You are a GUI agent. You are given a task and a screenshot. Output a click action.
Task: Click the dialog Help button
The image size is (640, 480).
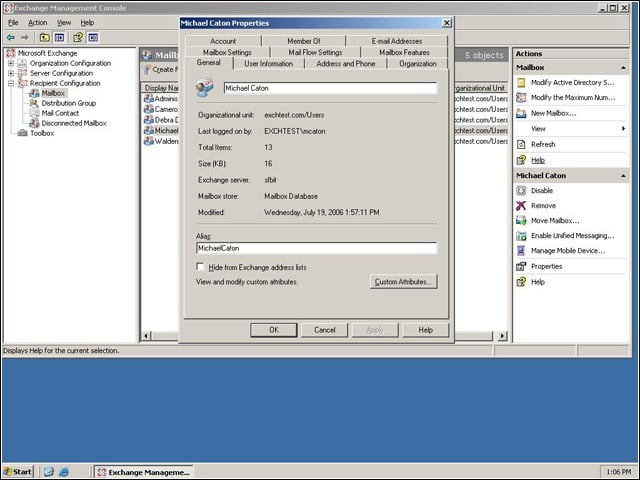425,330
